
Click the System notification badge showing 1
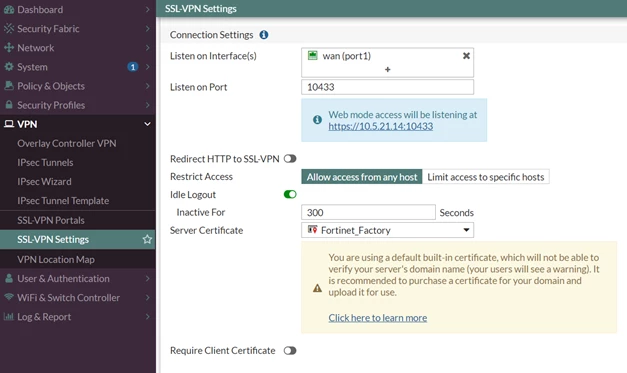coord(133,67)
